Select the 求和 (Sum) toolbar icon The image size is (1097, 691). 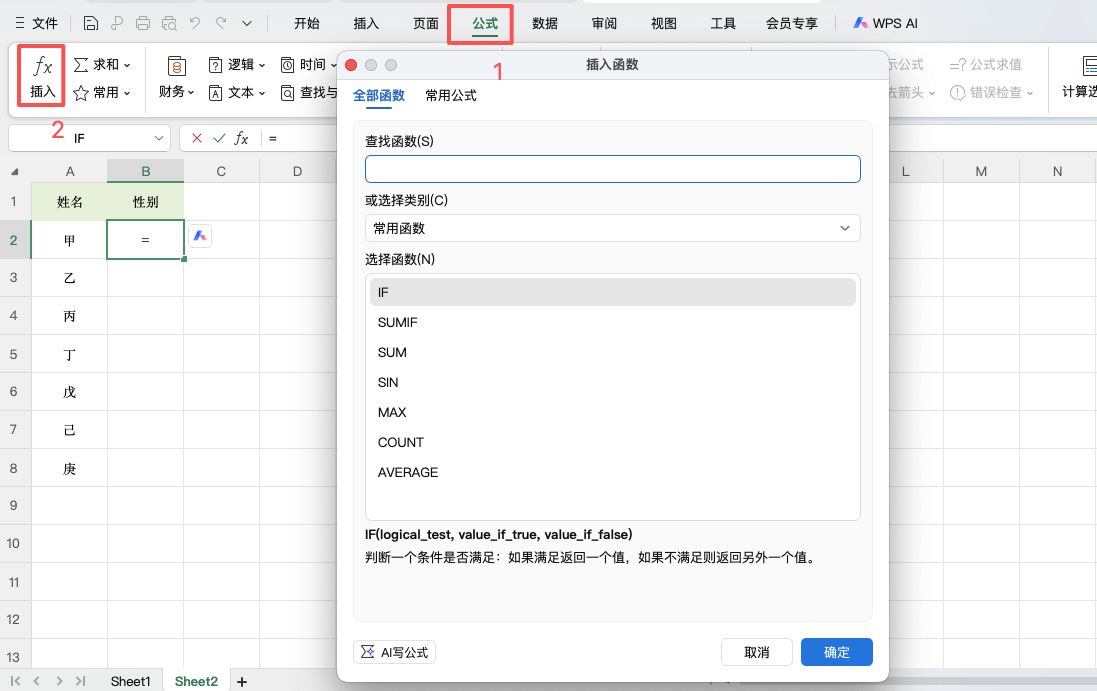101,63
